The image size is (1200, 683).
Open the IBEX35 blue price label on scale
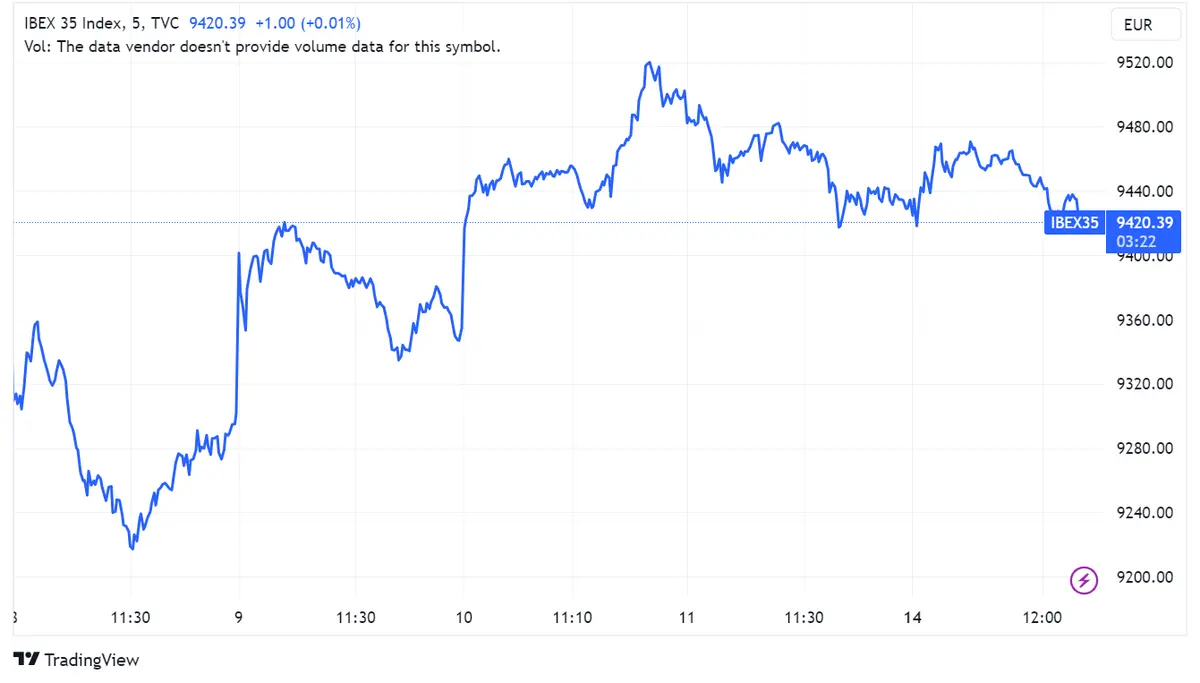1073,222
